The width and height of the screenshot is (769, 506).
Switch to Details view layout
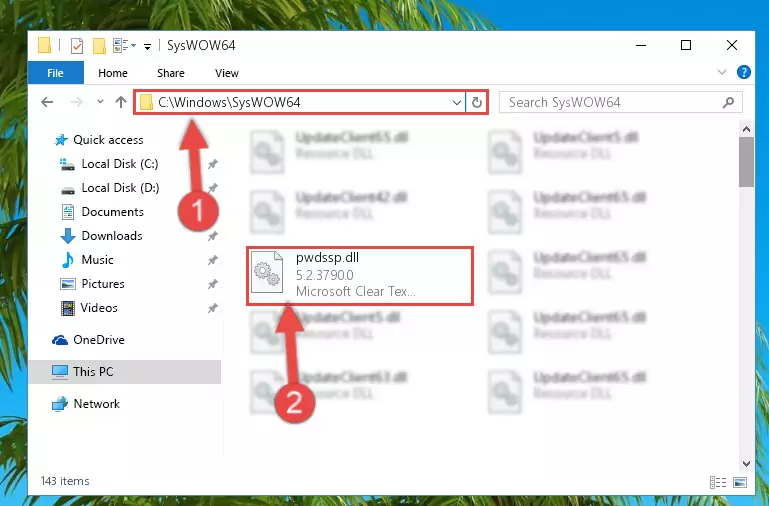pyautogui.click(x=718, y=482)
